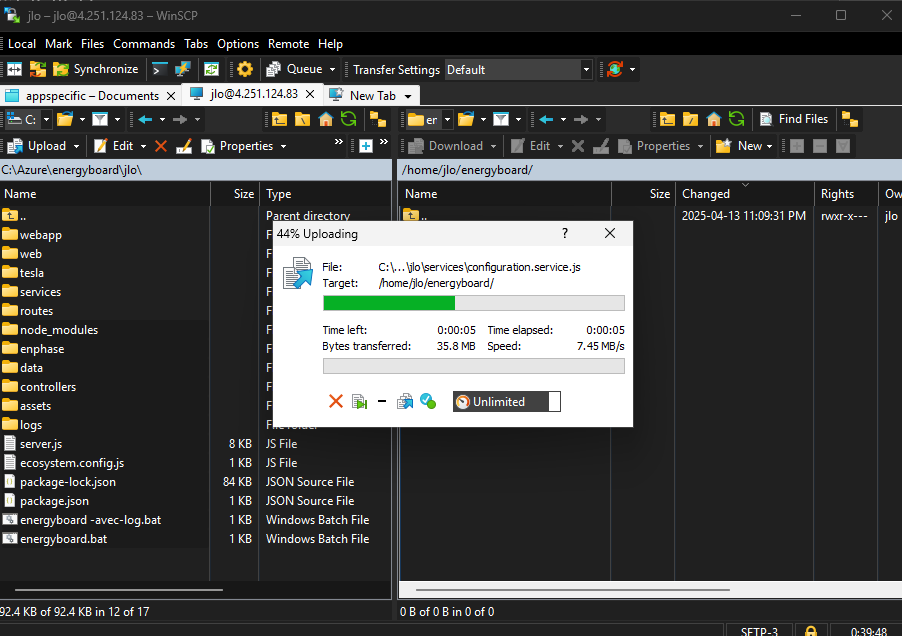Show hidden local toolbar buttons via chevron after Properties

point(338,141)
